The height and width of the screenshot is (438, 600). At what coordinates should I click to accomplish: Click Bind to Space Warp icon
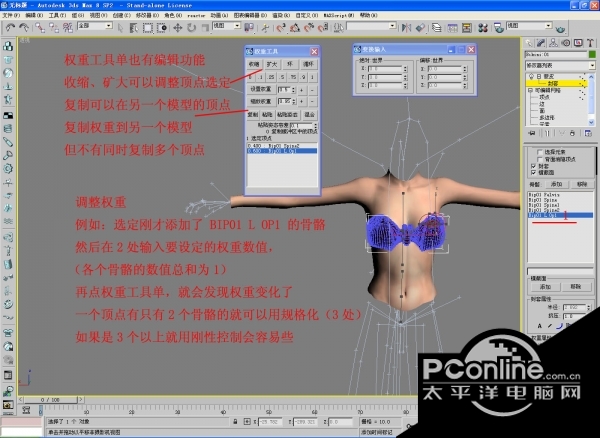click(x=68, y=28)
